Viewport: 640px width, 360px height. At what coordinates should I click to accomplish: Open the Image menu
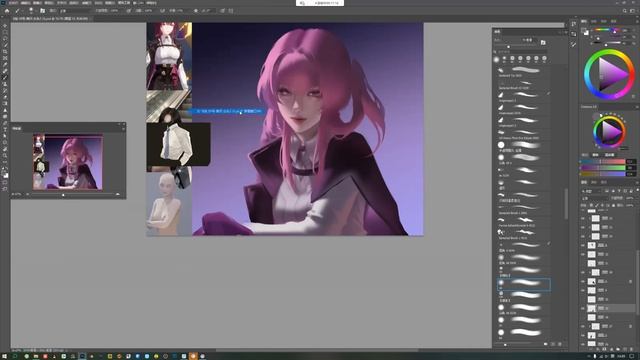[37, 3]
